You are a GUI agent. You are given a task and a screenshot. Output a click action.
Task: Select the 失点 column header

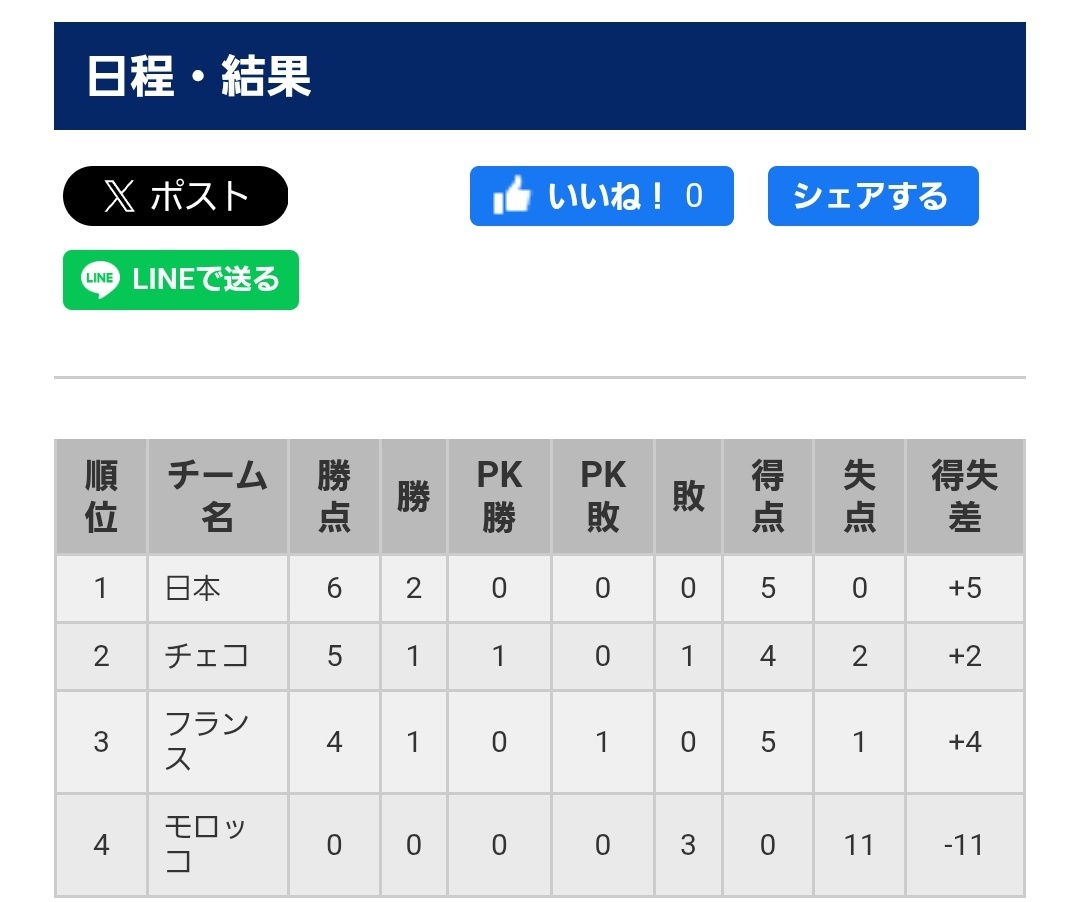859,496
